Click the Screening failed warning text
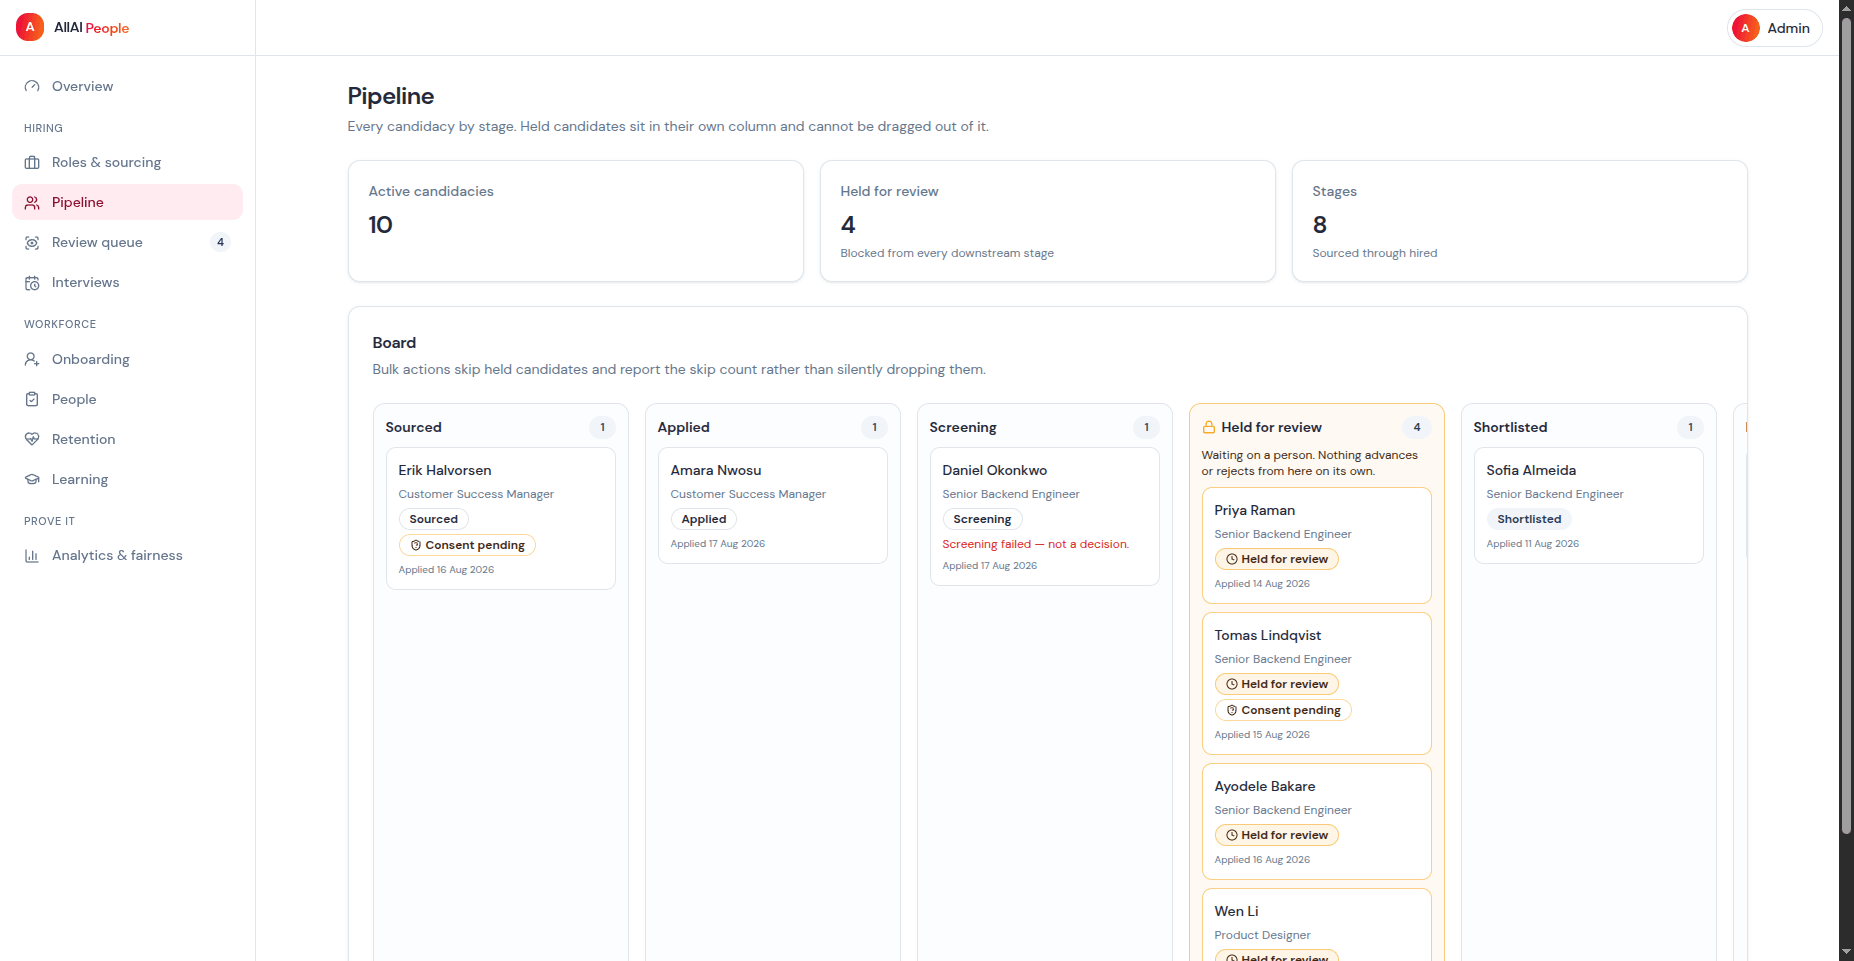 pos(1035,544)
